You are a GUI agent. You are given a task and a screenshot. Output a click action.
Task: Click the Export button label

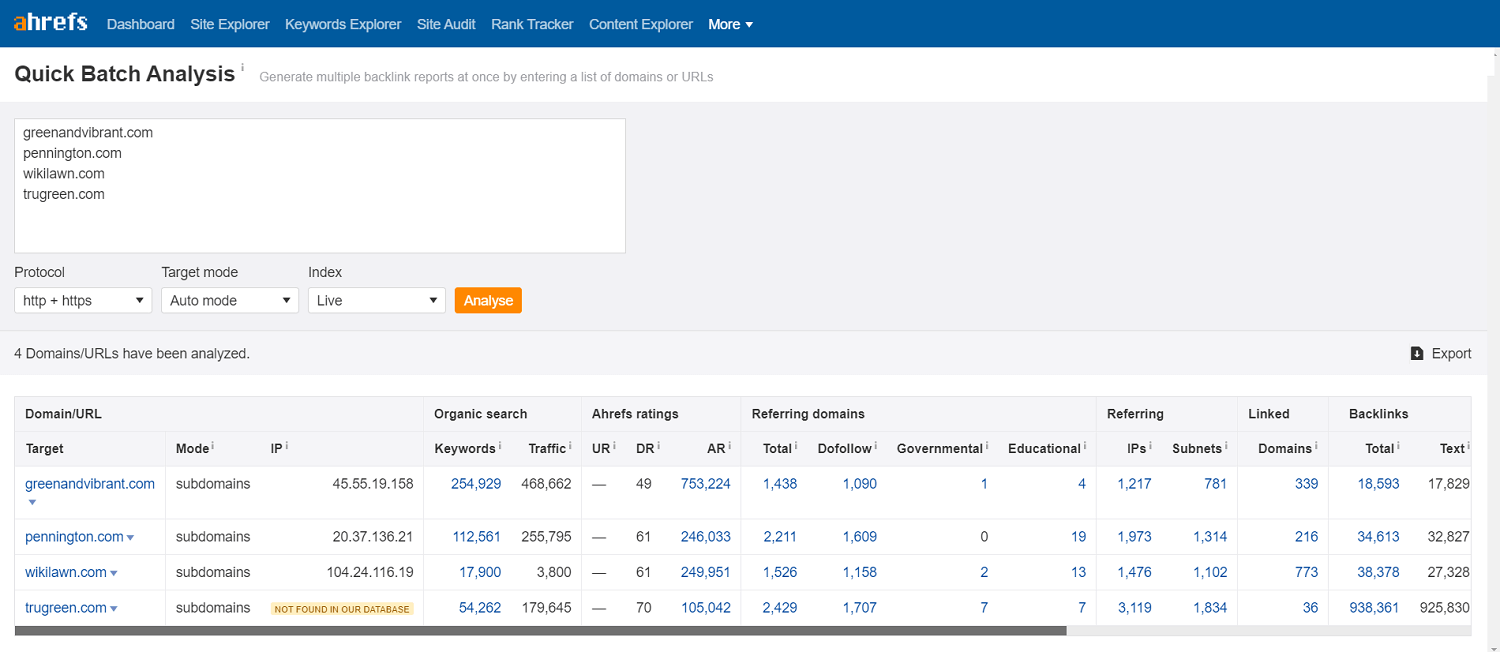click(x=1451, y=353)
